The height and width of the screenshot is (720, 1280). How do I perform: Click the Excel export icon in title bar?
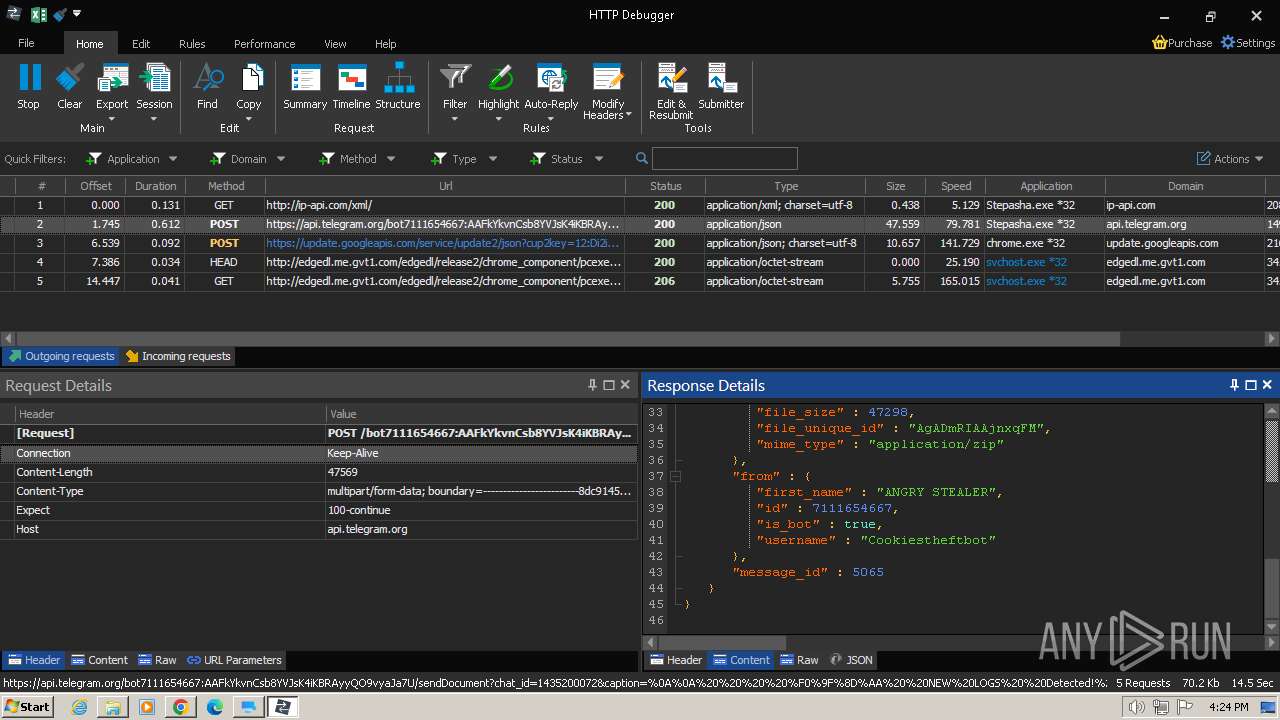39,14
